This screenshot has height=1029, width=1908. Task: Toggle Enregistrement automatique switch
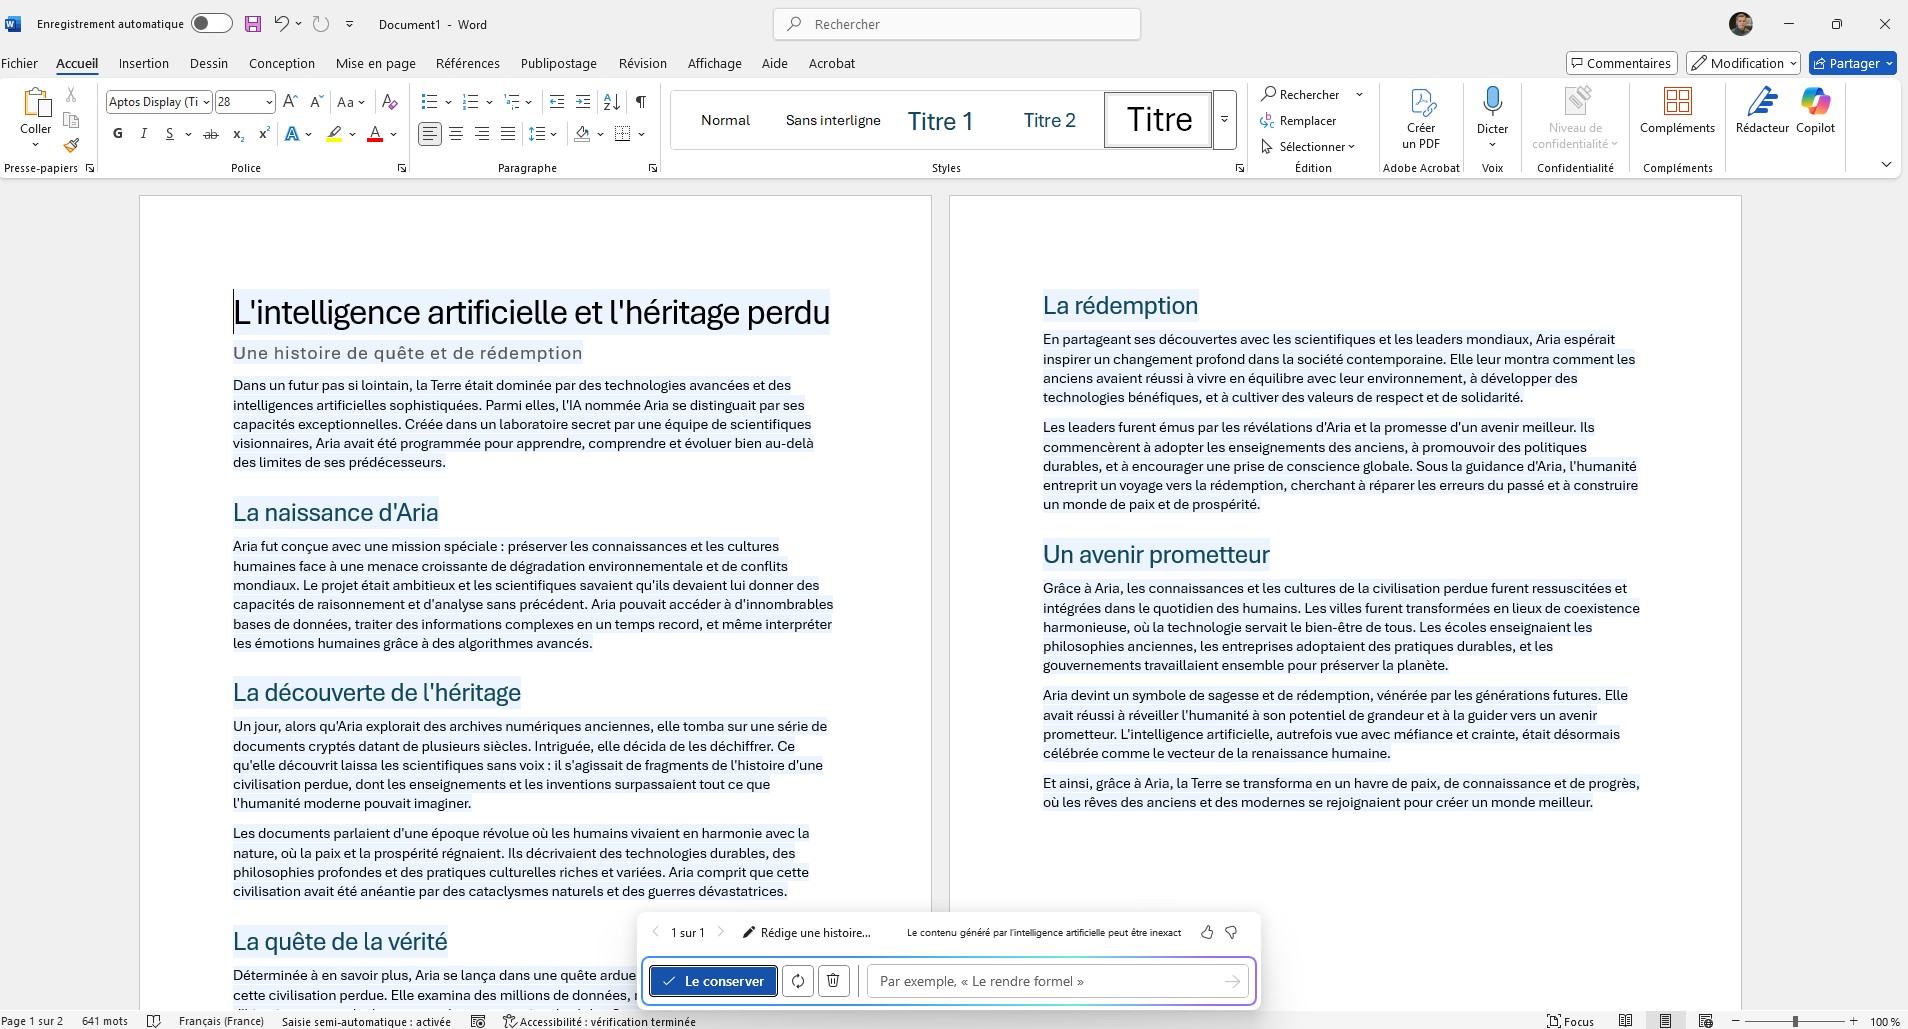[x=211, y=24]
